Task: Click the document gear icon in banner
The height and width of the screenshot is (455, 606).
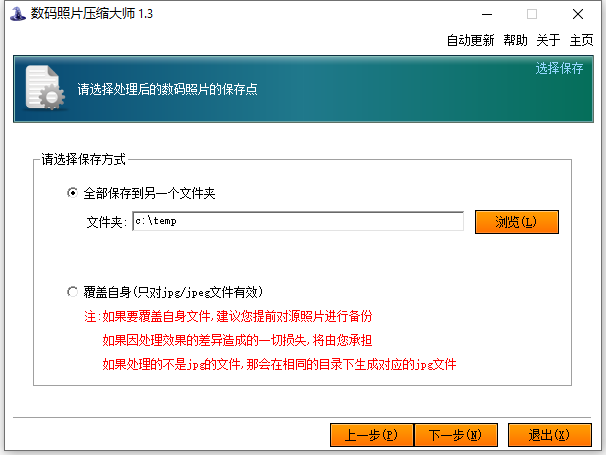Action: [45, 88]
